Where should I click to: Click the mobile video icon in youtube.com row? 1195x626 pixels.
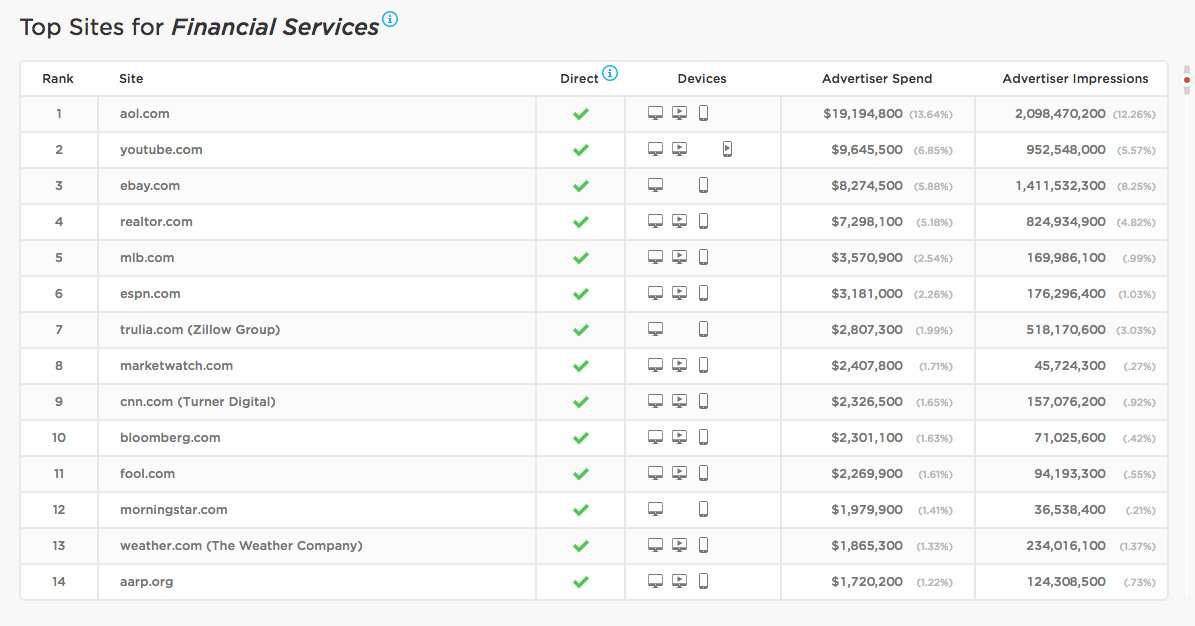[727, 148]
